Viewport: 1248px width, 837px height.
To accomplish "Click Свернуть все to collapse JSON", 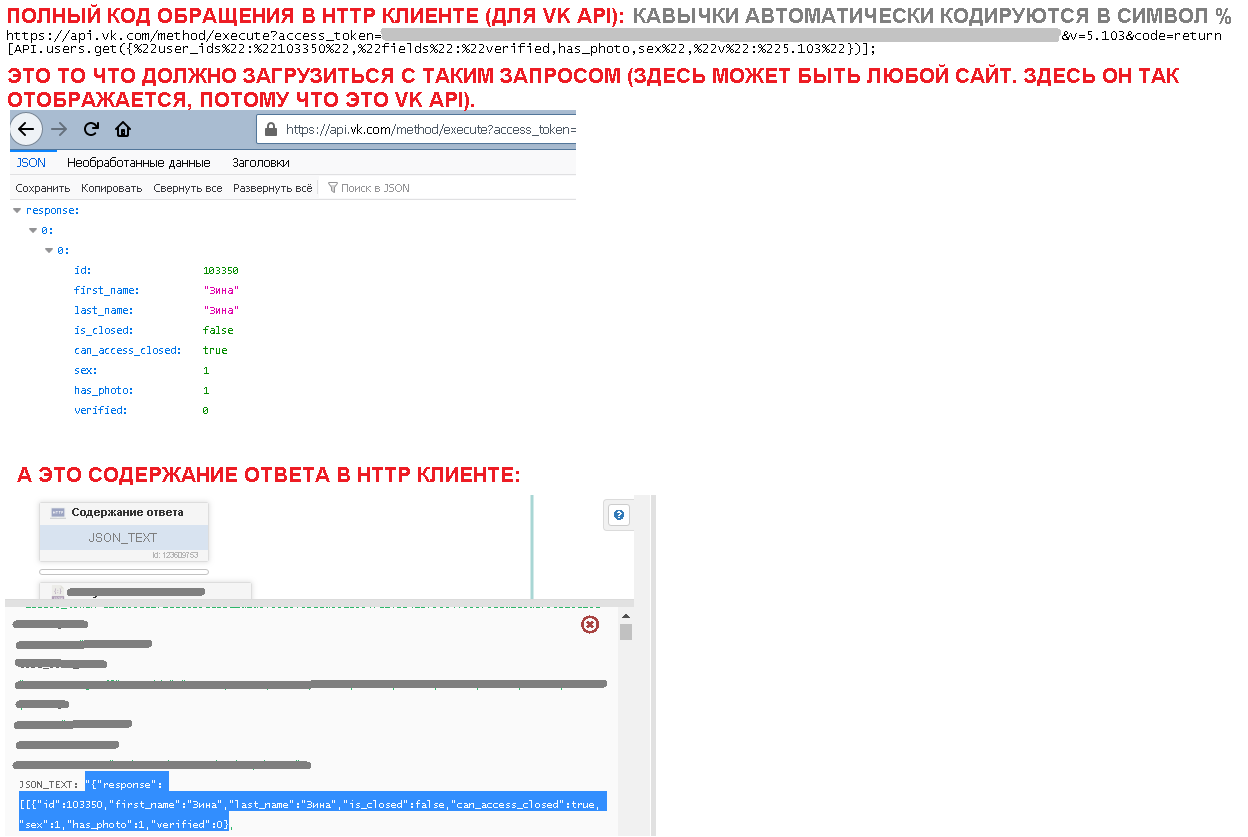I will click(188, 188).
